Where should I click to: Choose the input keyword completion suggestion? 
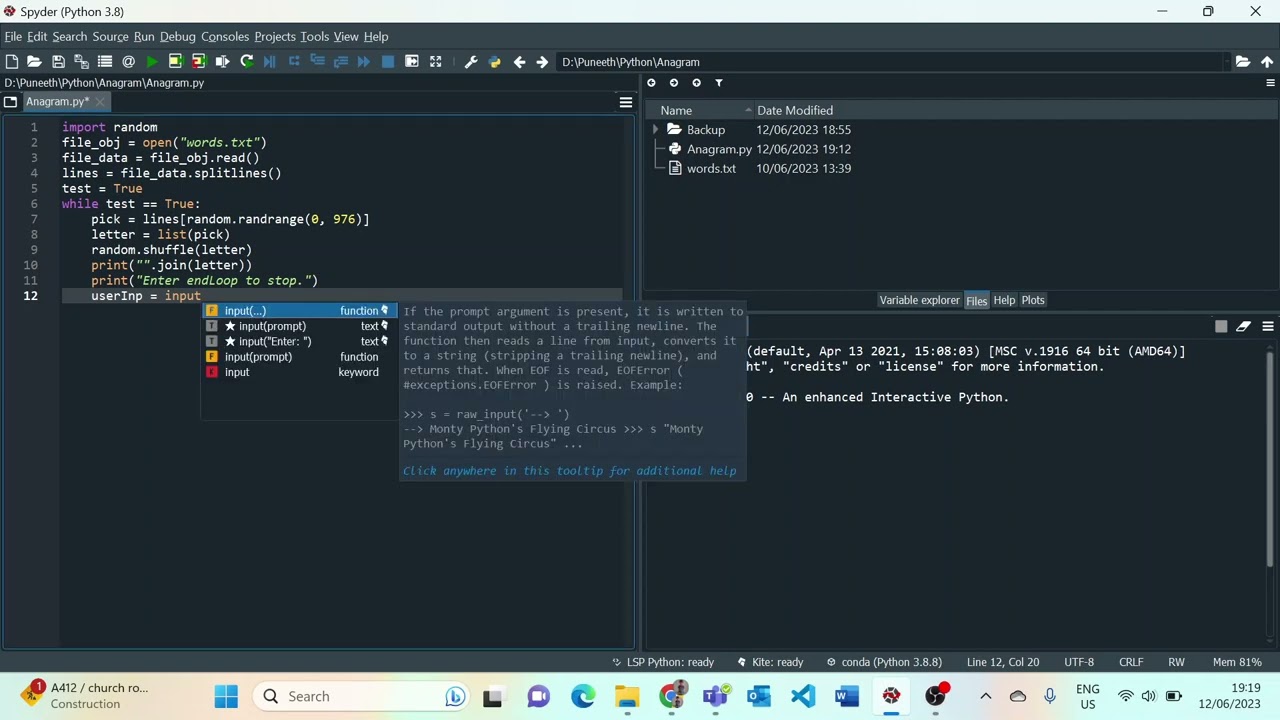pos(299,372)
